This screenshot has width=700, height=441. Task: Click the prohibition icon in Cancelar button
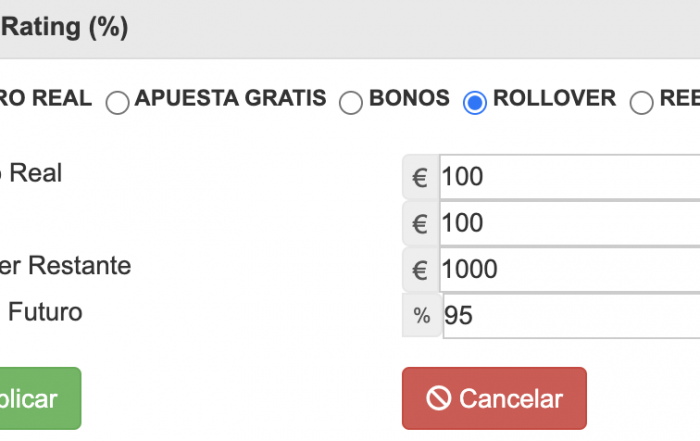point(438,398)
